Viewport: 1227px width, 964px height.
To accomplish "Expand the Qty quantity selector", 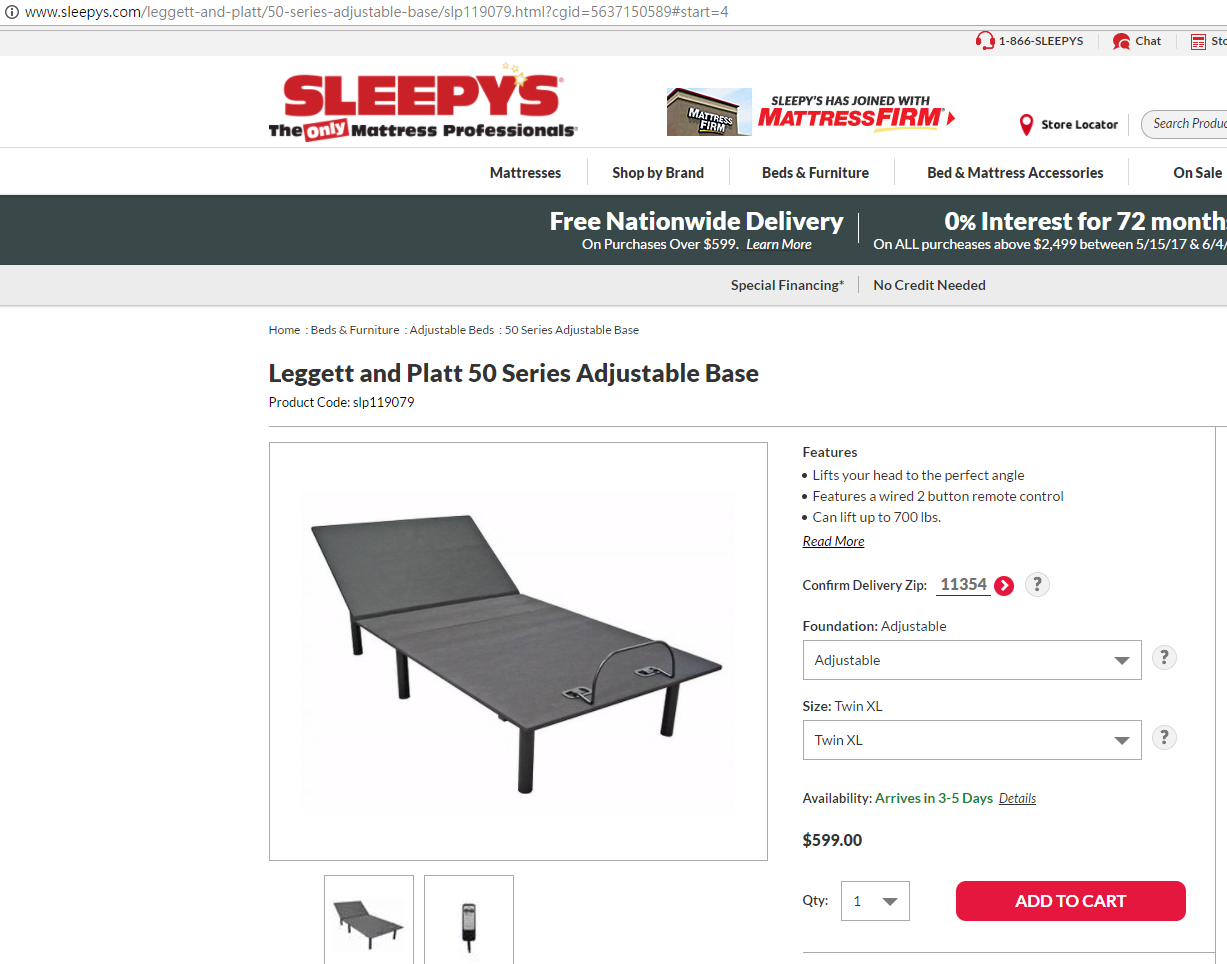I will [875, 901].
